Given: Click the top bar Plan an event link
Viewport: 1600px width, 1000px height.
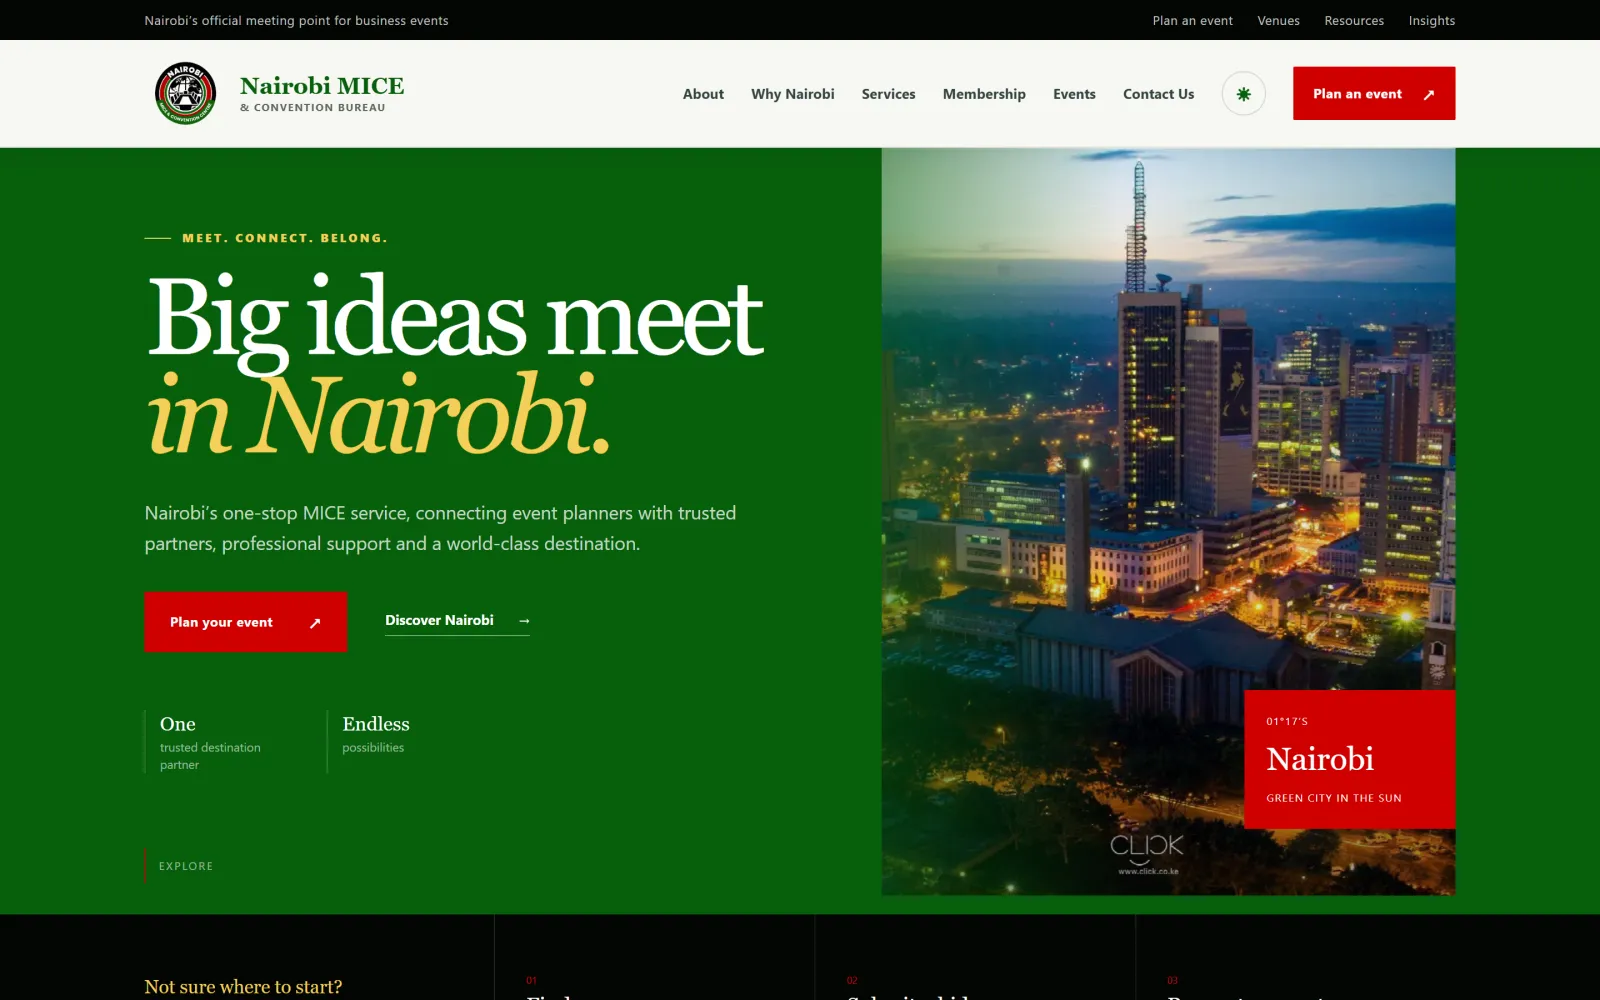Looking at the screenshot, I should pos(1192,20).
